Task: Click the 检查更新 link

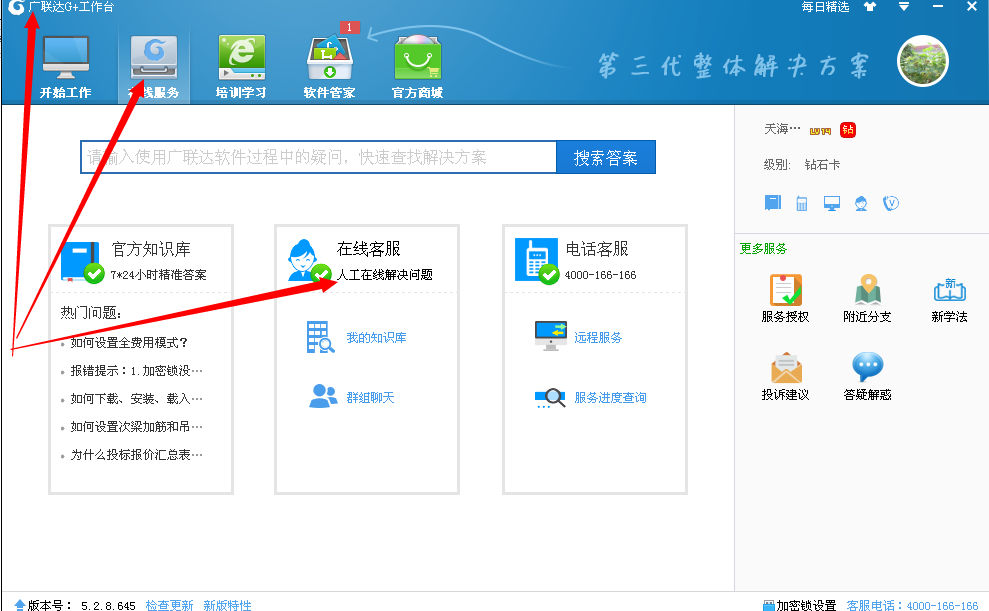Action: click(x=169, y=605)
